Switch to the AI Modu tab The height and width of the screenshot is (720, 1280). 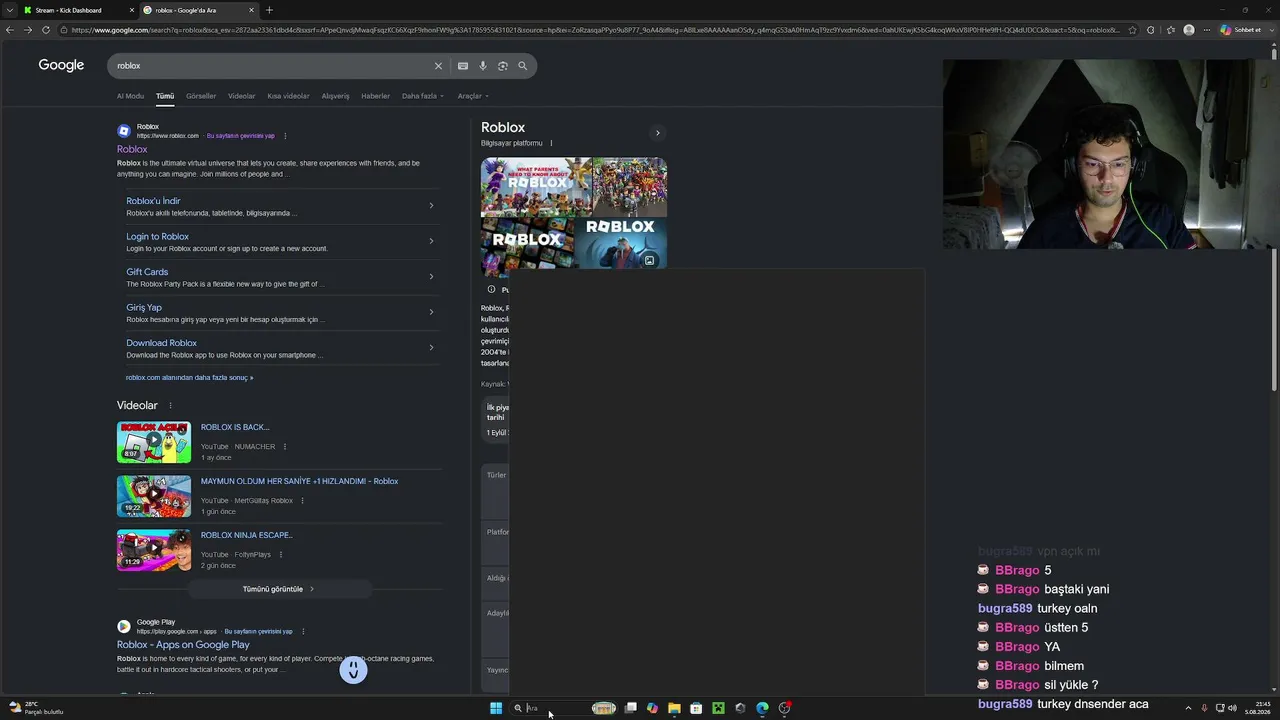tap(130, 96)
